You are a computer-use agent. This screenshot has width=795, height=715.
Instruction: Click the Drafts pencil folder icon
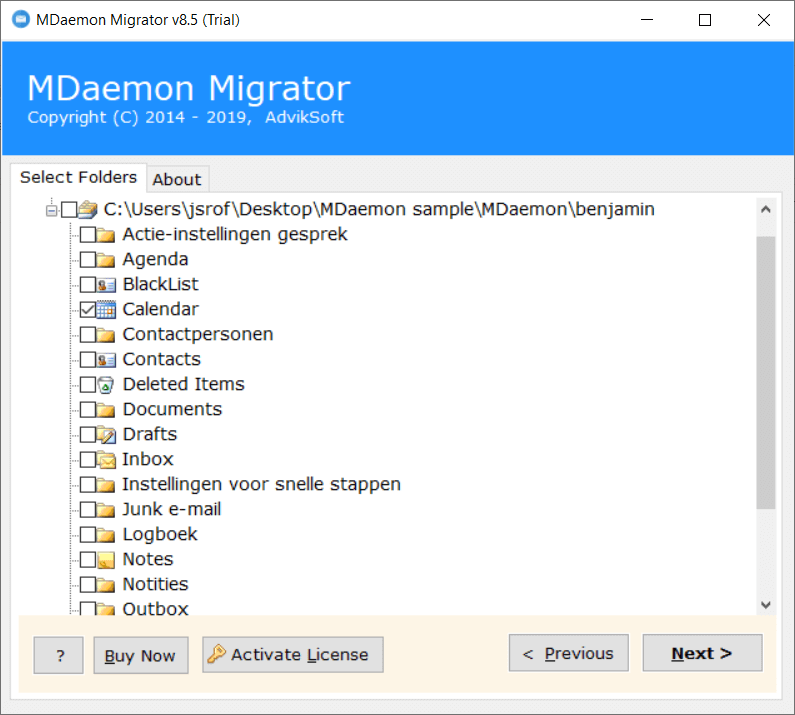tap(106, 435)
